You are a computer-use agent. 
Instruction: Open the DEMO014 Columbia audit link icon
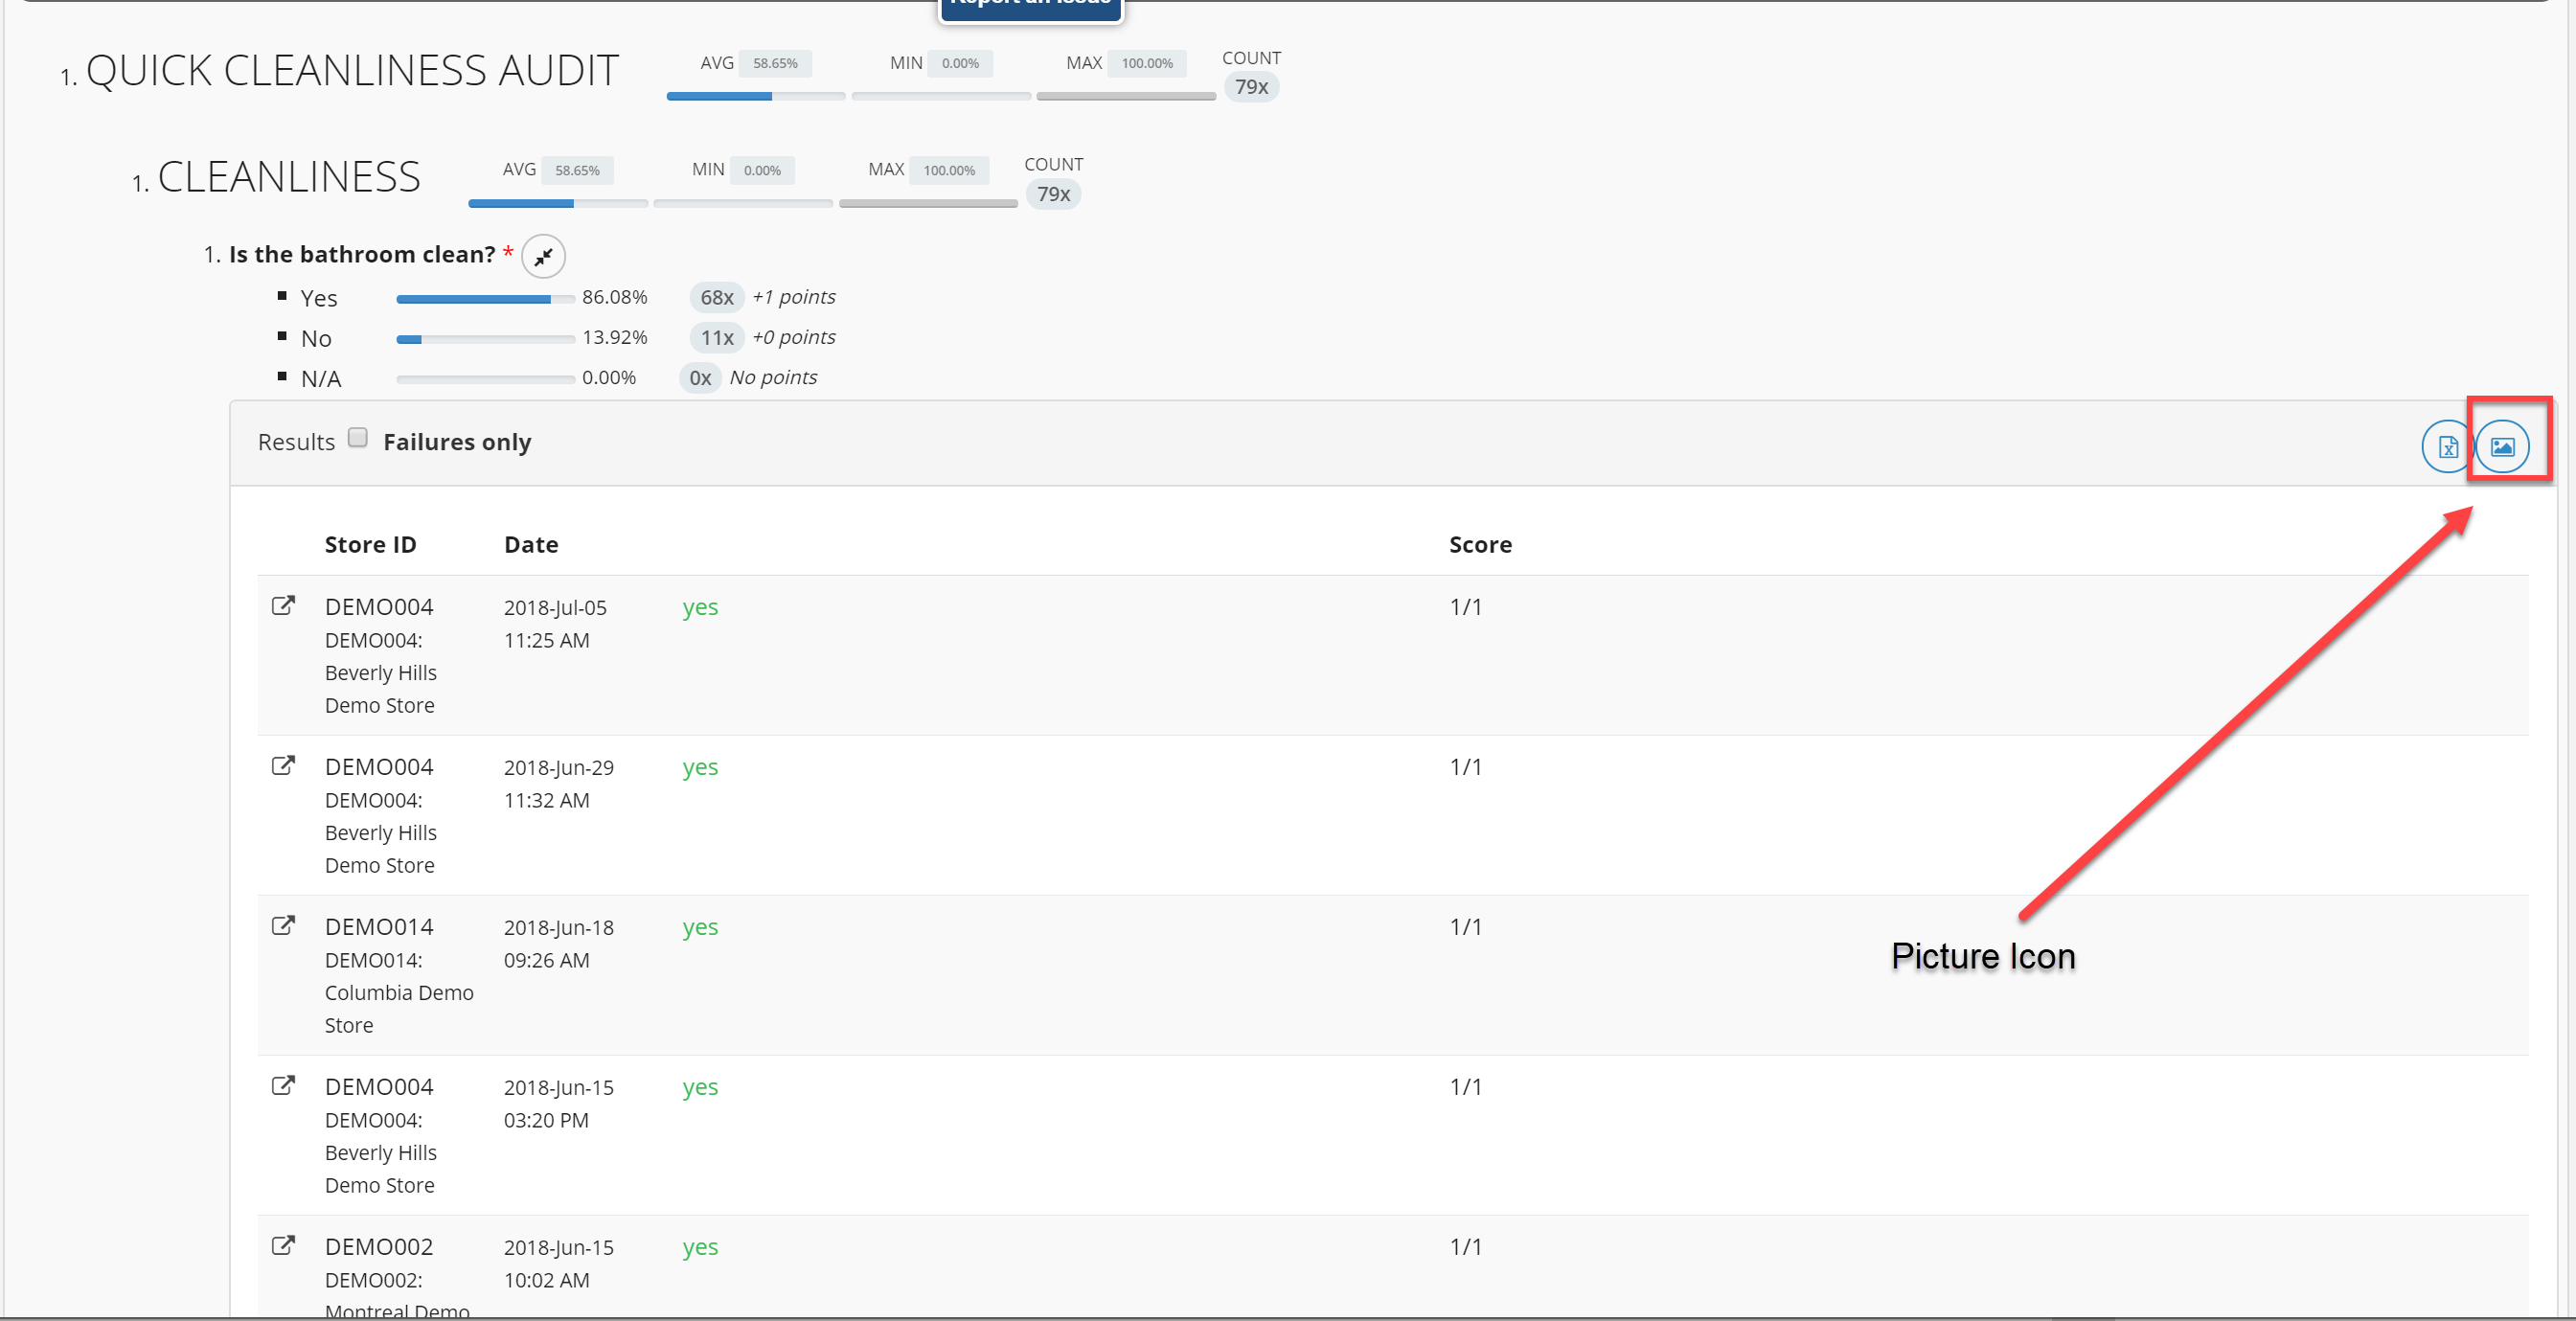[283, 926]
